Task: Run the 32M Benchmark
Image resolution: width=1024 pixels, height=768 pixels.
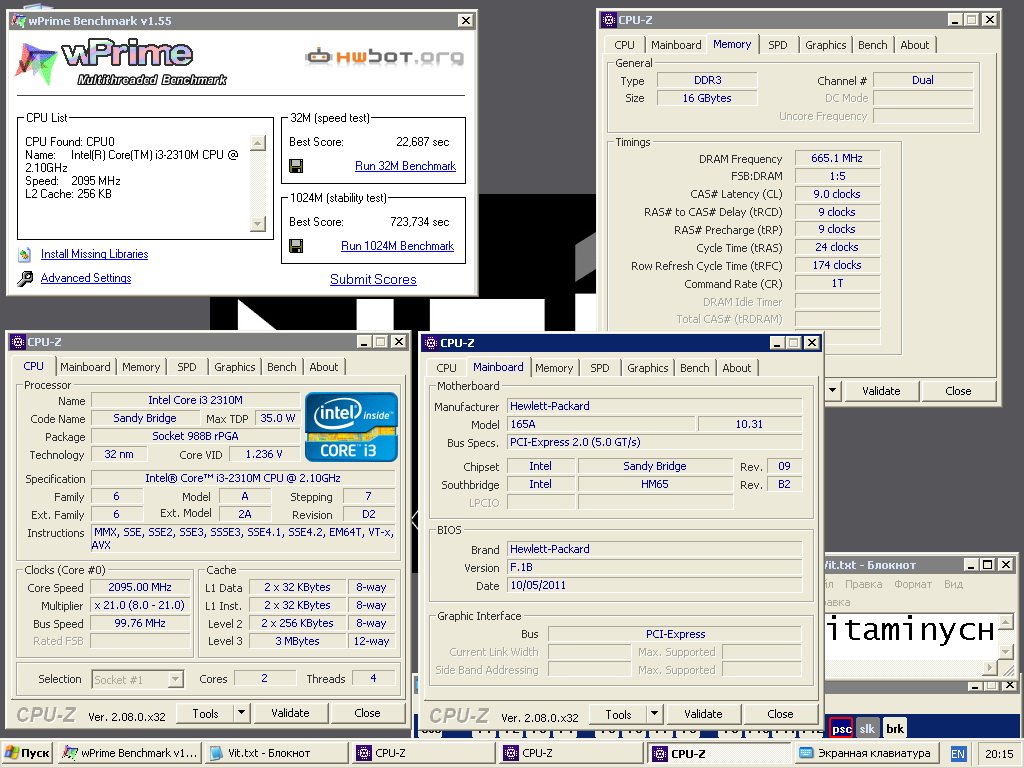Action: [406, 166]
